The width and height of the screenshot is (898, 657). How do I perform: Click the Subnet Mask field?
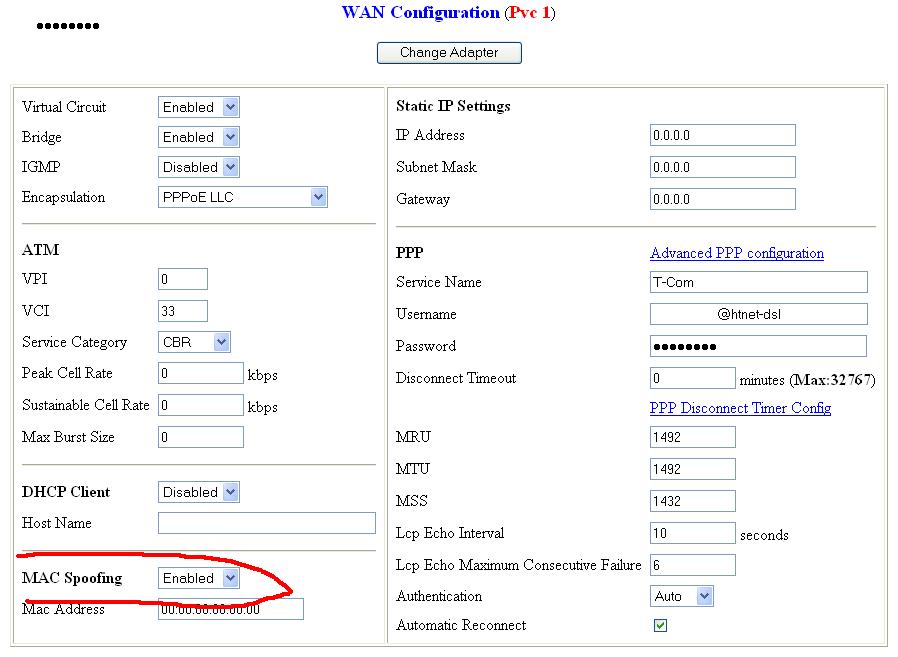tap(723, 167)
